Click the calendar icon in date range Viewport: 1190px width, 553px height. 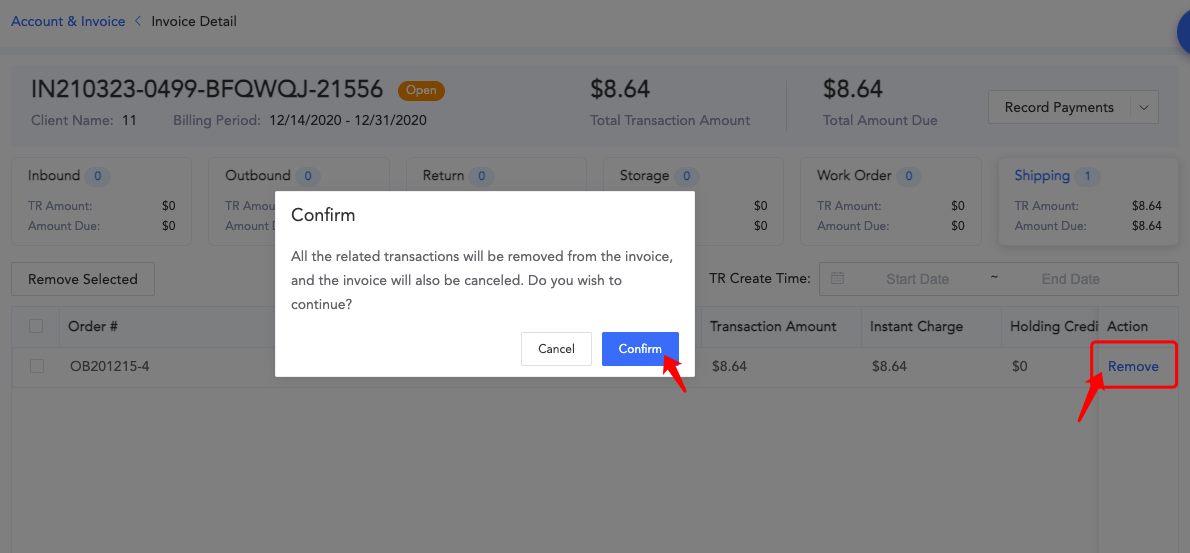tap(837, 278)
